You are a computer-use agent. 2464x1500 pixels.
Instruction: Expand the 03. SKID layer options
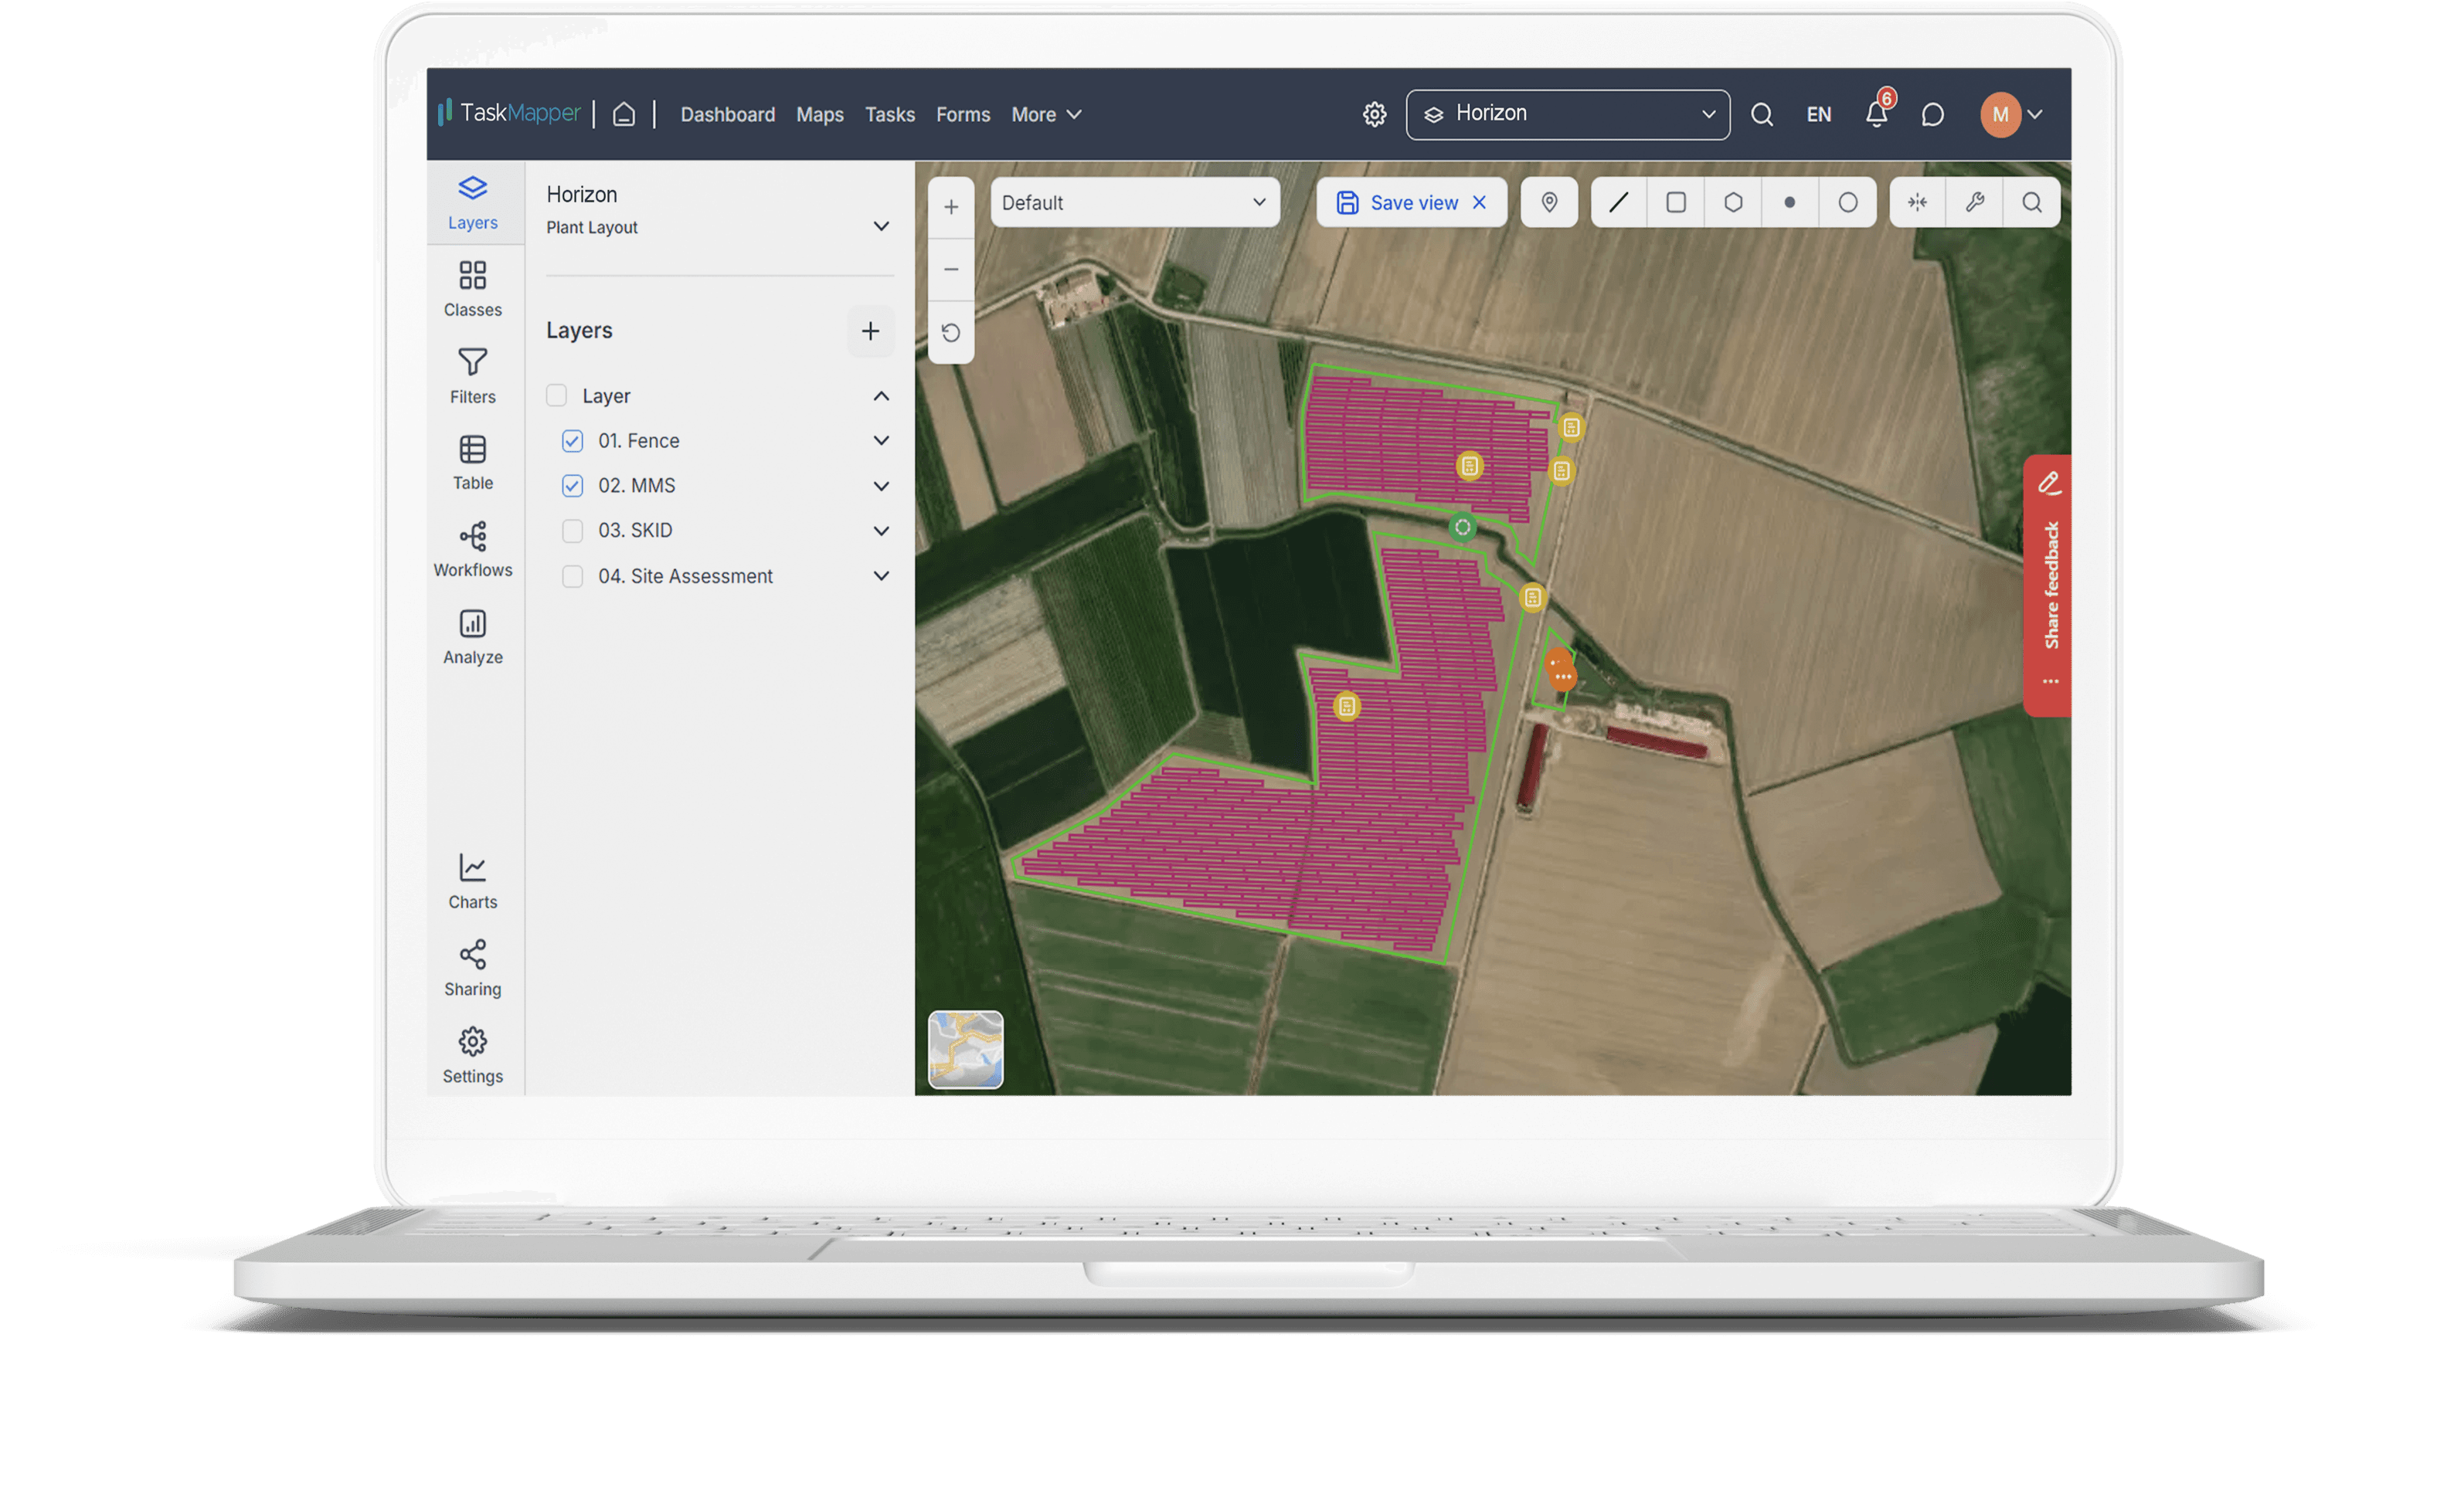click(x=881, y=531)
